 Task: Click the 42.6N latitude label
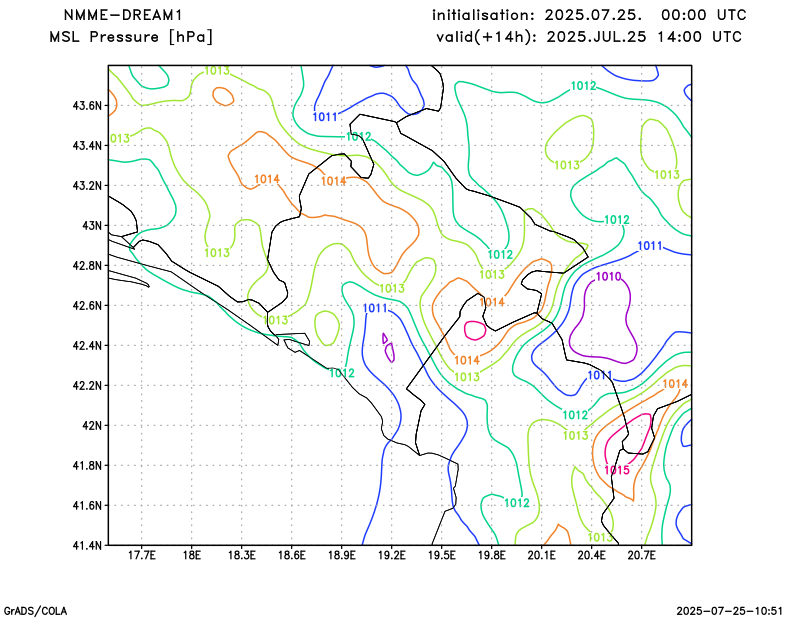[87, 305]
